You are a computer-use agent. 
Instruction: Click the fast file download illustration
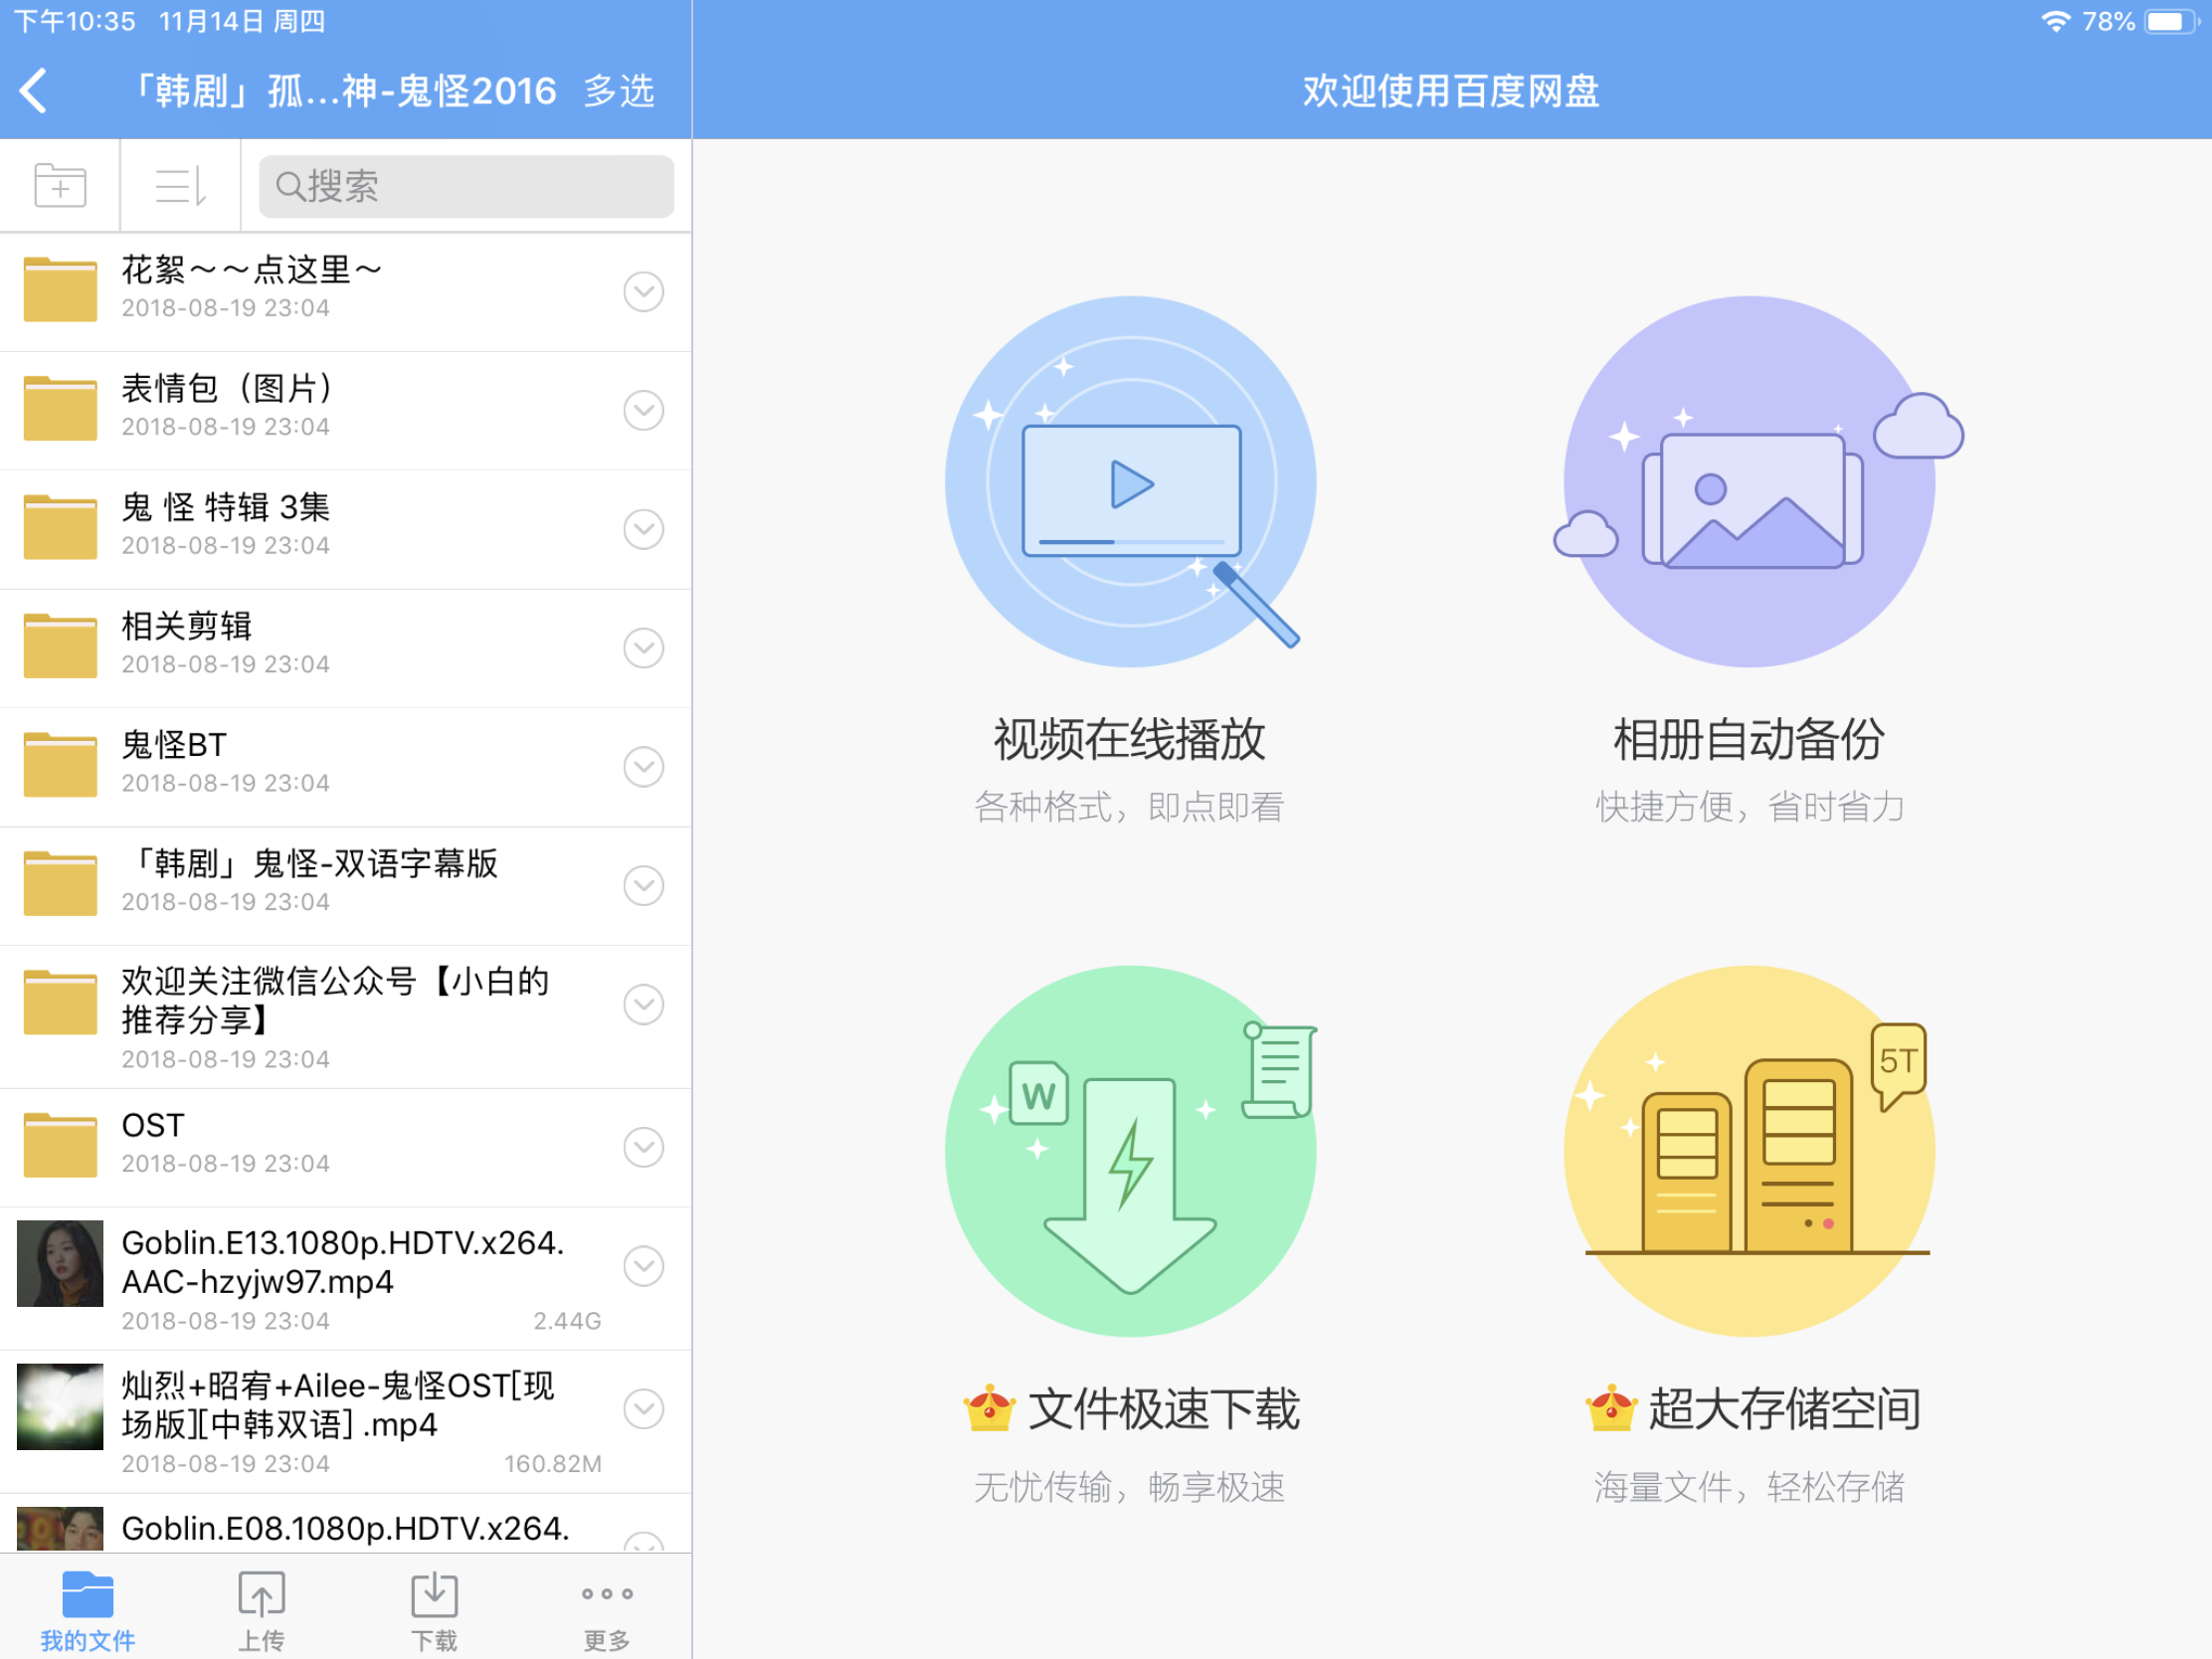[1130, 1151]
